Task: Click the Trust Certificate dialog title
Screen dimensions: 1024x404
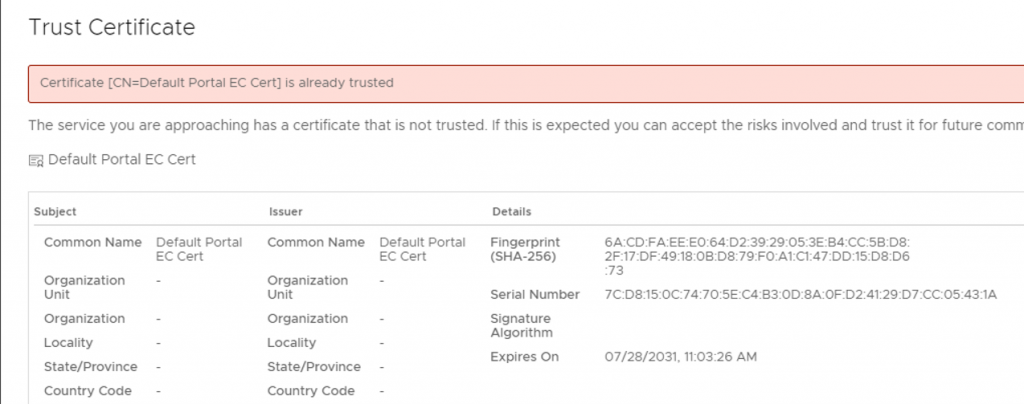Action: (x=112, y=27)
